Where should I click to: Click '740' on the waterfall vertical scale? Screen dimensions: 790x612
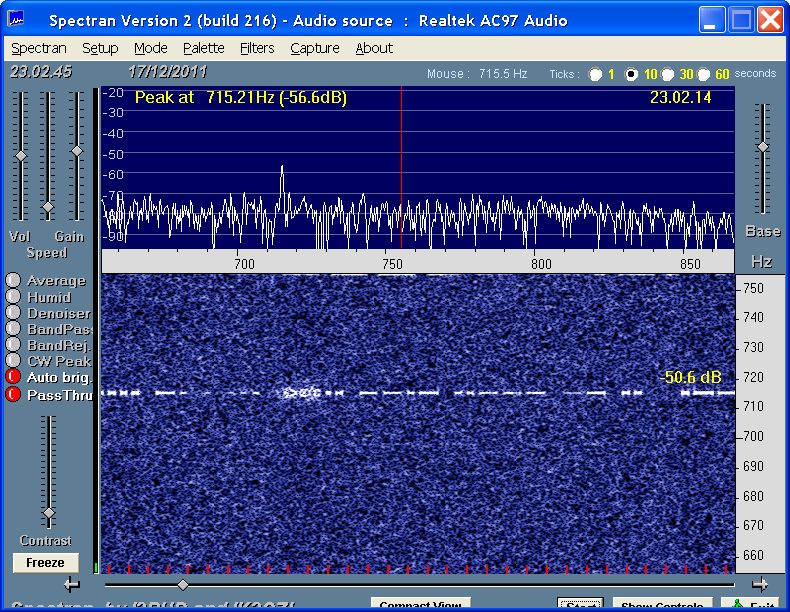[x=753, y=317]
